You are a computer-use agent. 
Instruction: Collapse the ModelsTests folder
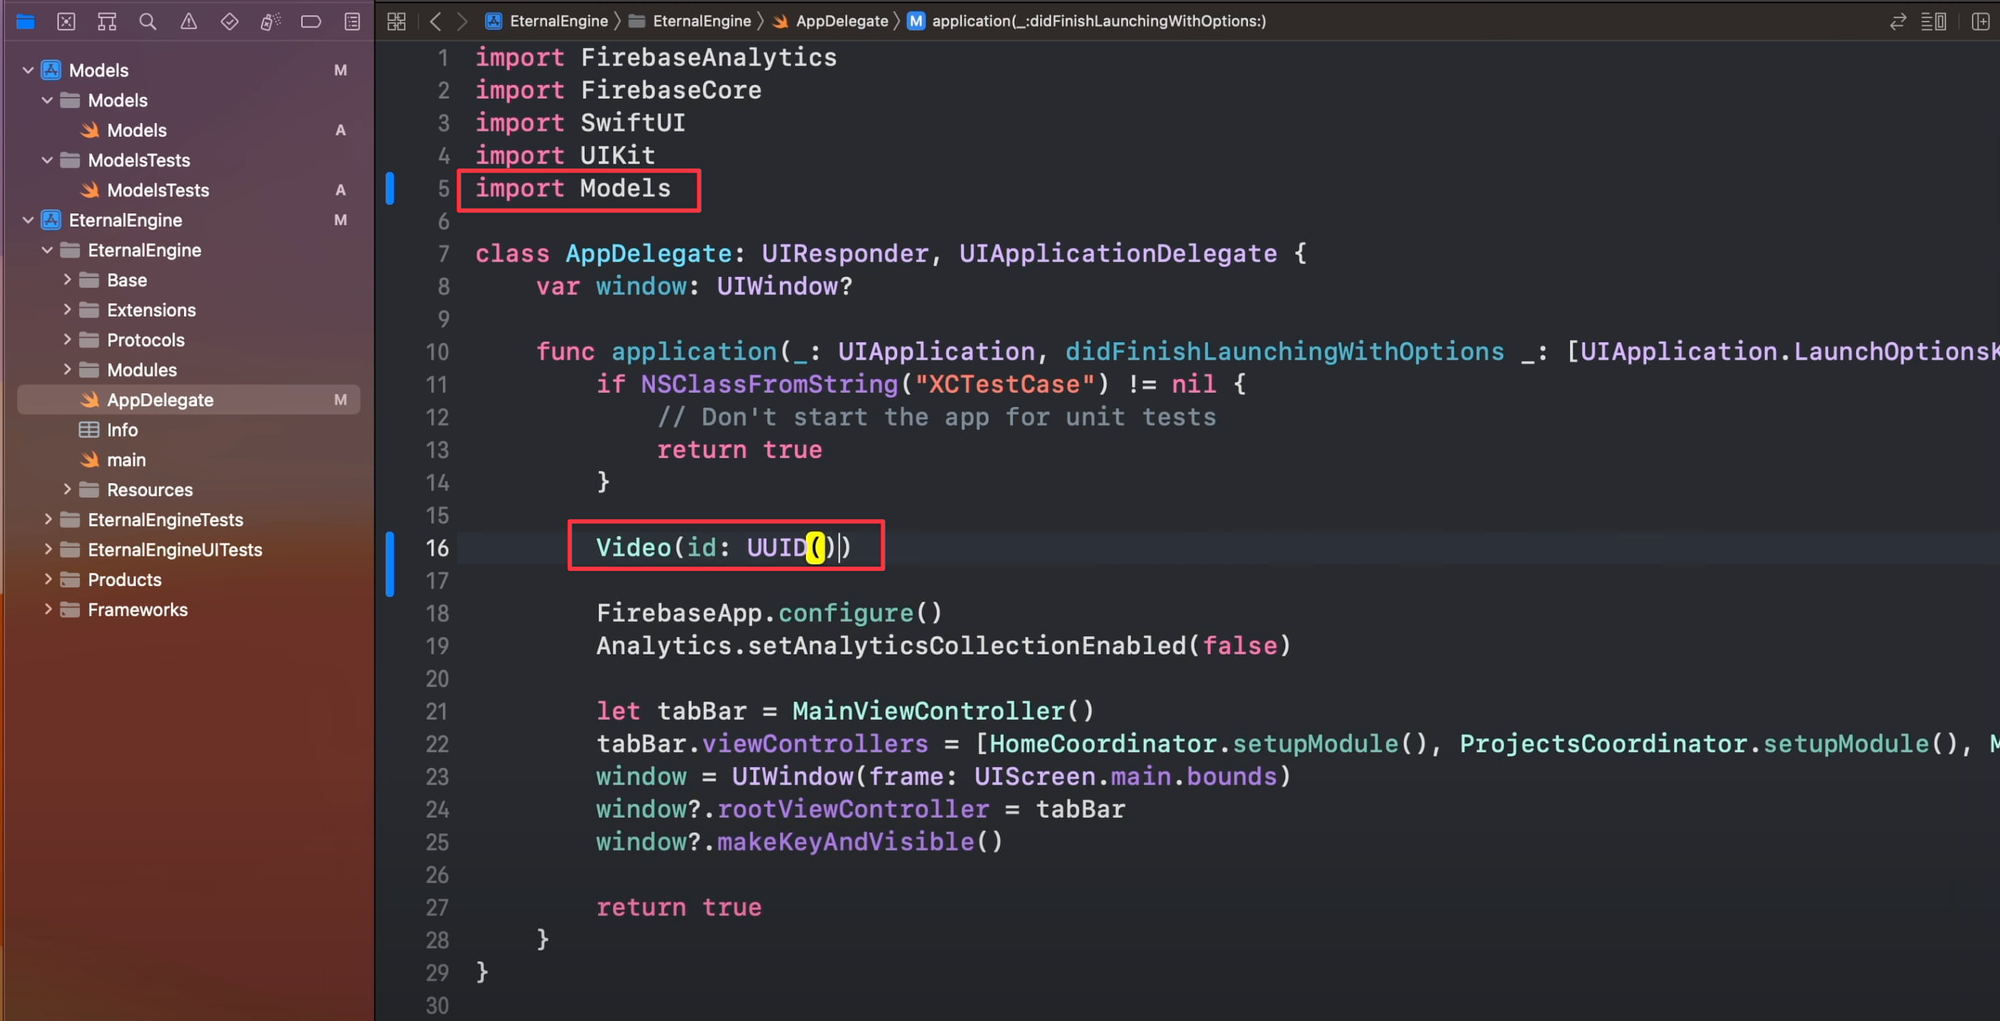click(x=48, y=160)
